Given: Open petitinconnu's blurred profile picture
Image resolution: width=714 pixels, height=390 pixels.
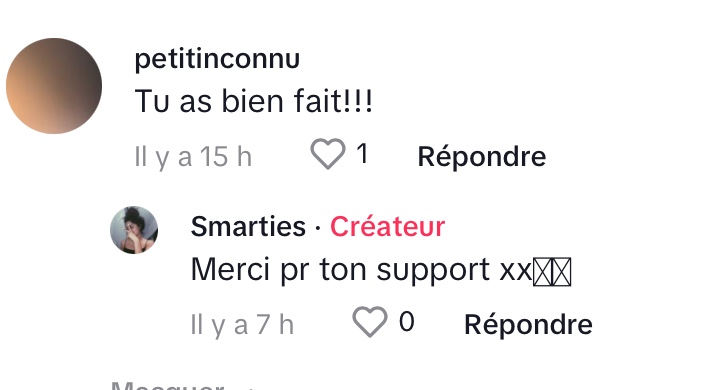Looking at the screenshot, I should coord(54,86).
